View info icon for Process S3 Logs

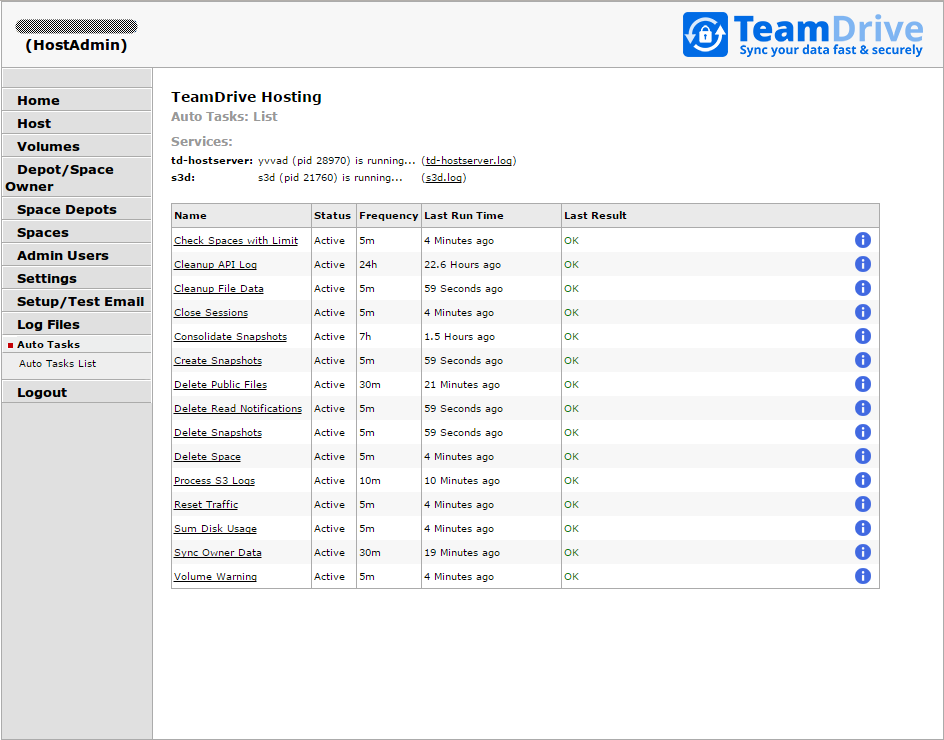(x=862, y=480)
